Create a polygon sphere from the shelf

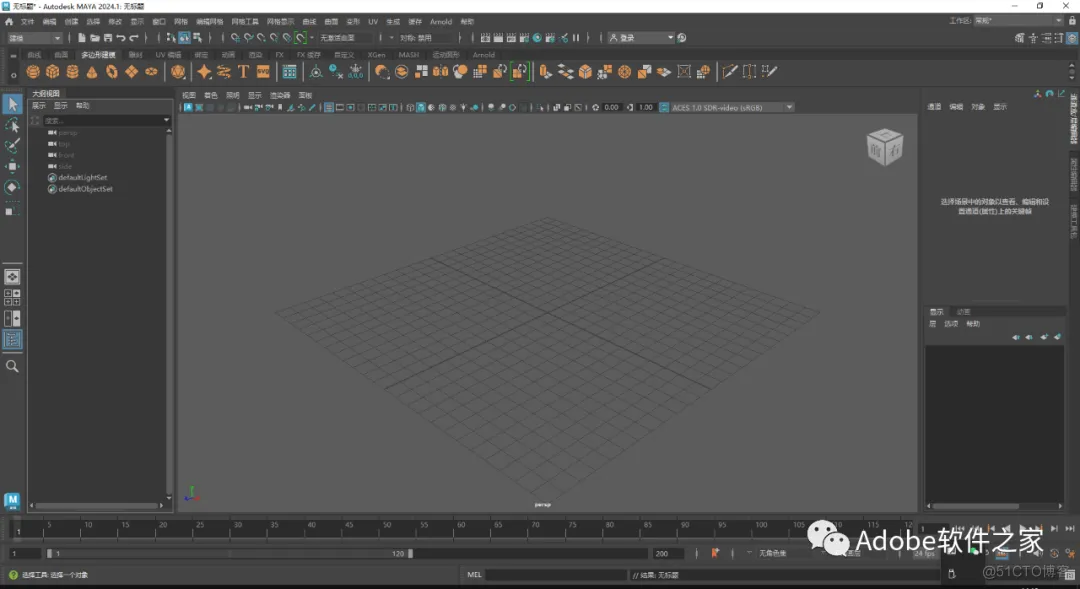point(32,72)
